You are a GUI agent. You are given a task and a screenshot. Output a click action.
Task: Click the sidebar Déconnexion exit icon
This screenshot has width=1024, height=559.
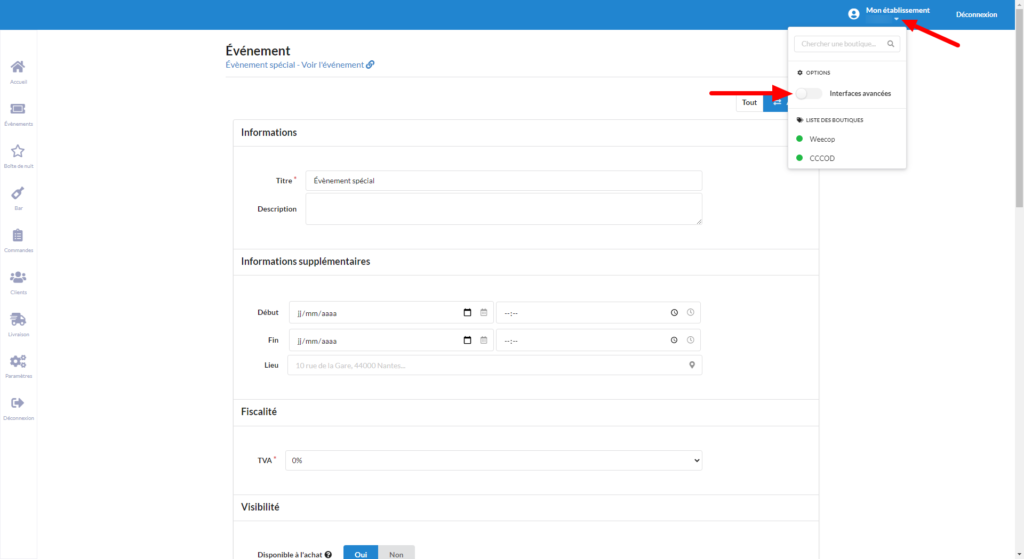click(18, 403)
